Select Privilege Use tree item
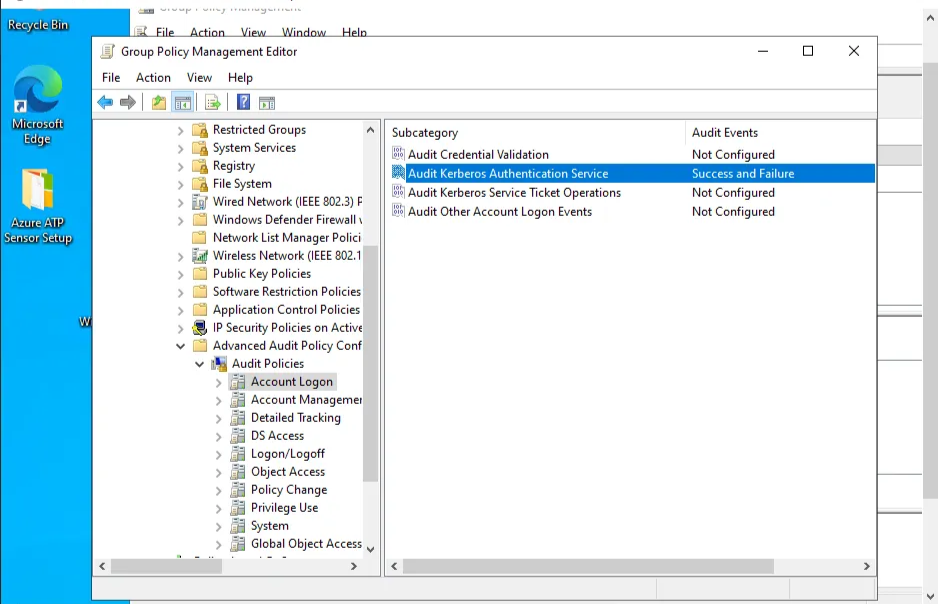This screenshot has height=604, width=938. click(x=284, y=507)
